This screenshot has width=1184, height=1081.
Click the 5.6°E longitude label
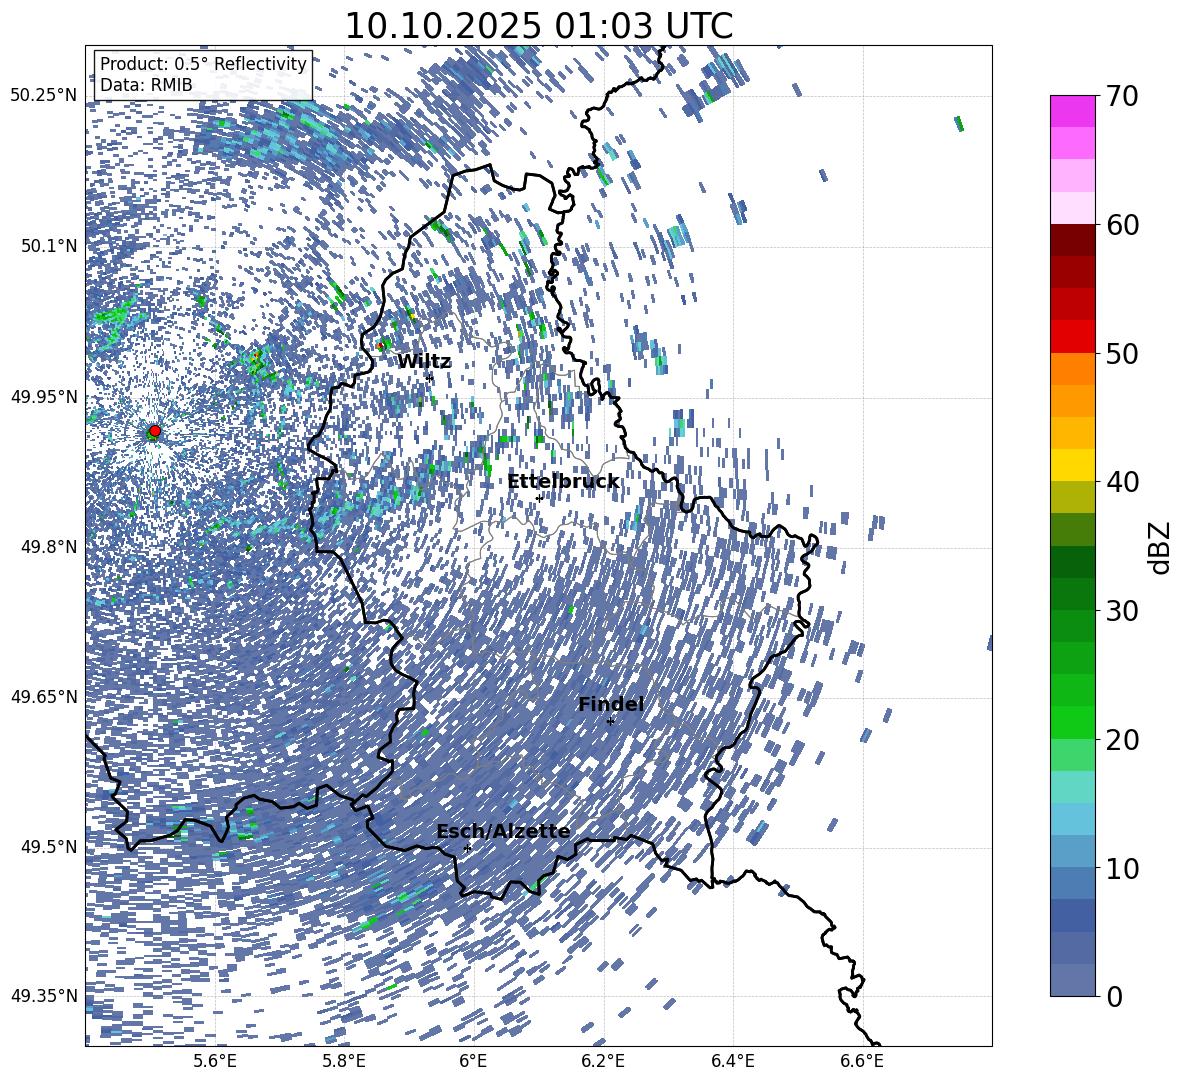tap(215, 1061)
